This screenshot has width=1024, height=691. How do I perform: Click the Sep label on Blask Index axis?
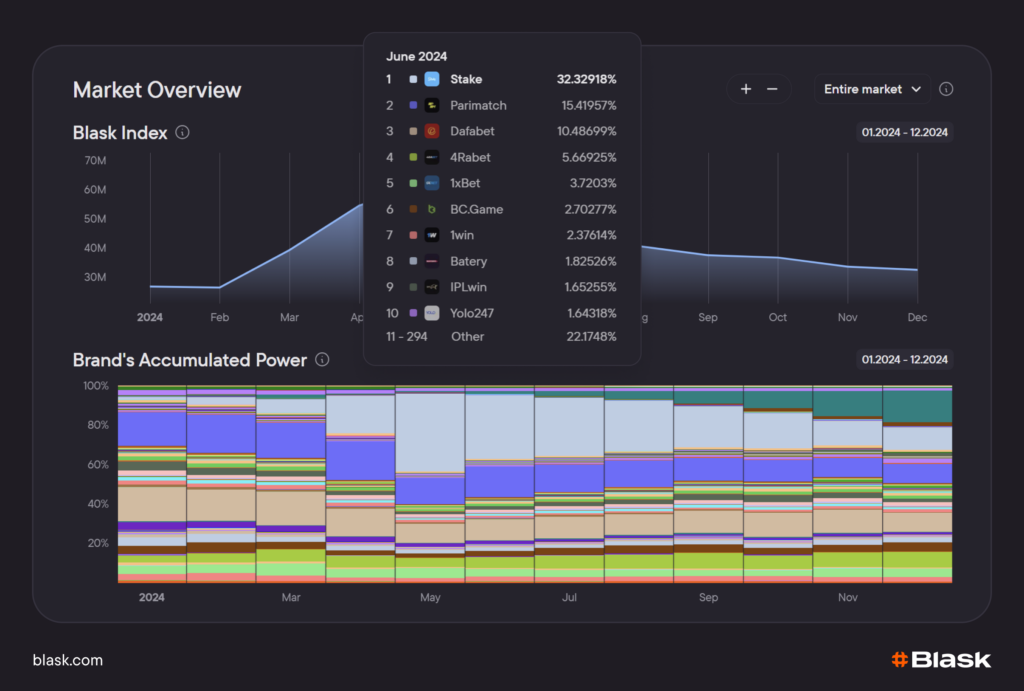coord(708,317)
